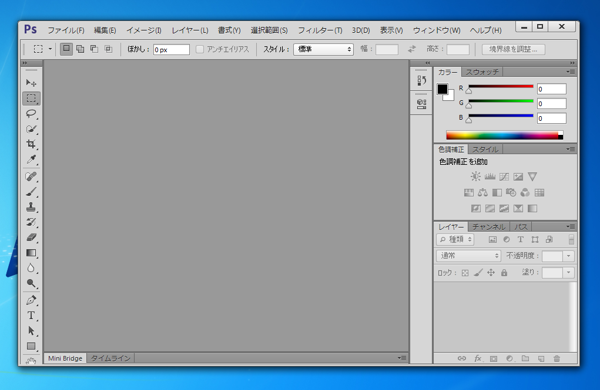Viewport: 600px width, 390px height.
Task: Open the 色調補正 panel flyout menu
Action: click(x=571, y=149)
